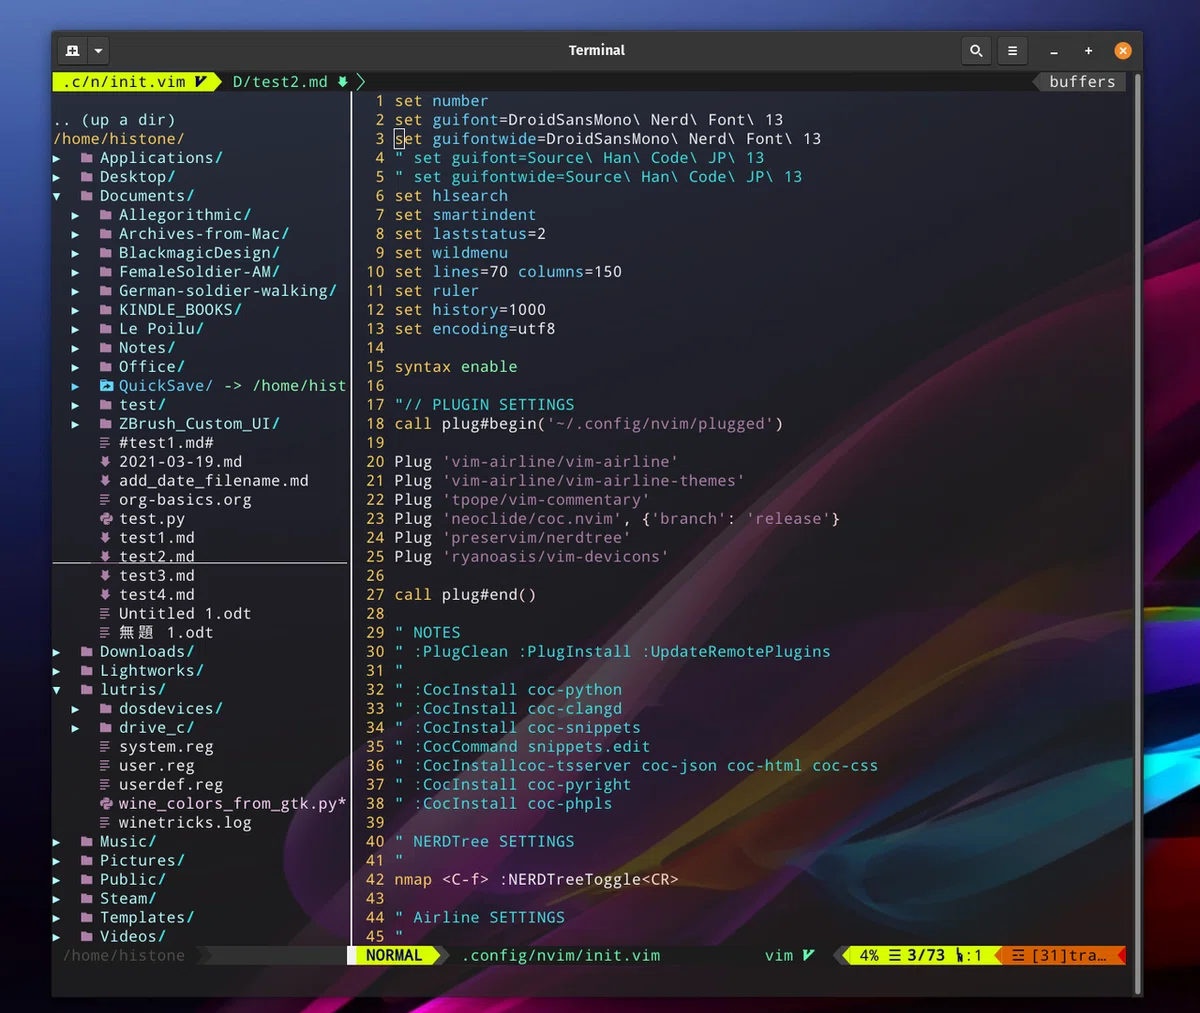This screenshot has height=1013, width=1200.
Task: Click the BlackmagicDesign folder icon
Action: (x=106, y=253)
